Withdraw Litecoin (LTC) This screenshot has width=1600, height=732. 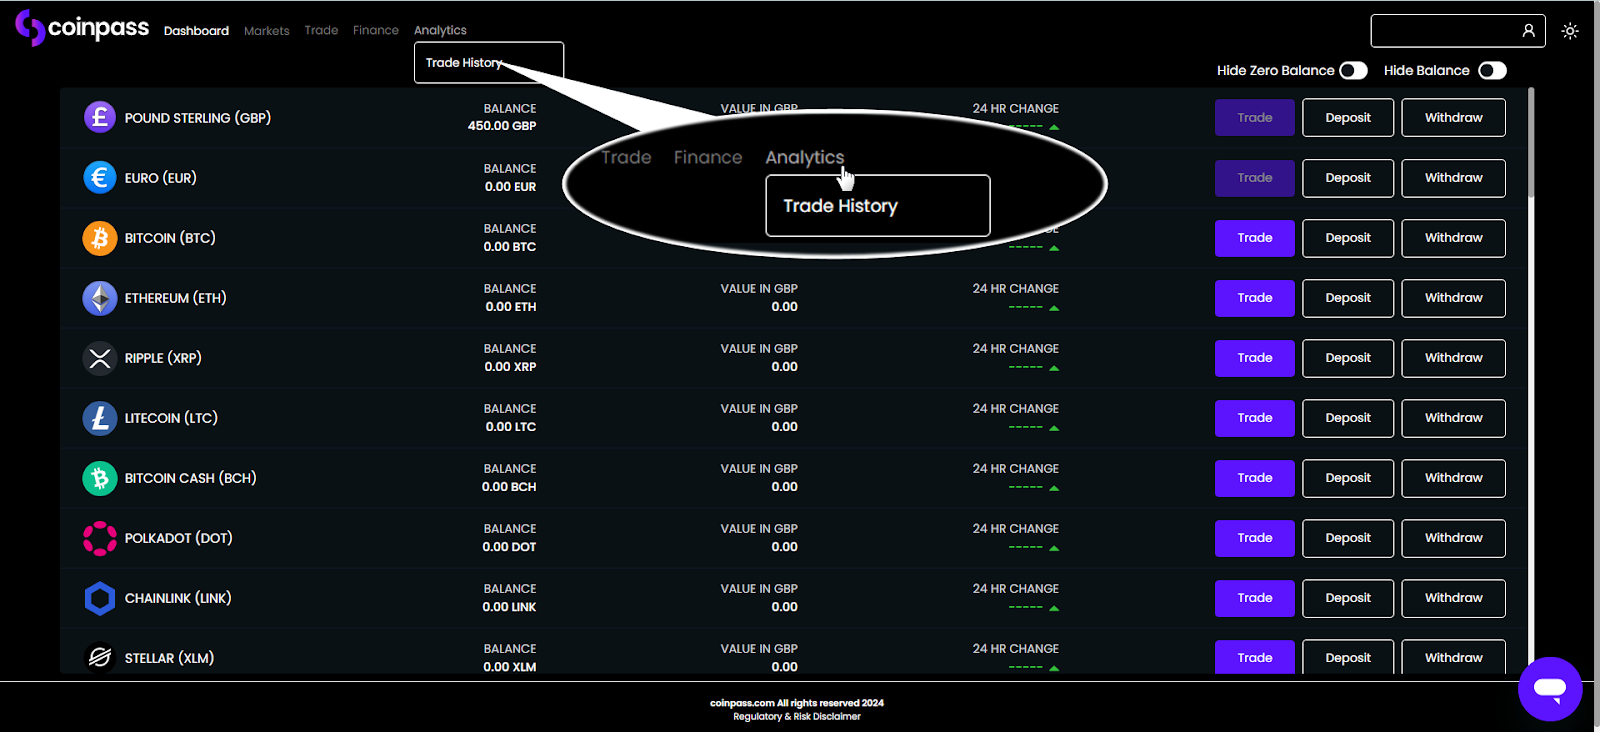(1453, 418)
